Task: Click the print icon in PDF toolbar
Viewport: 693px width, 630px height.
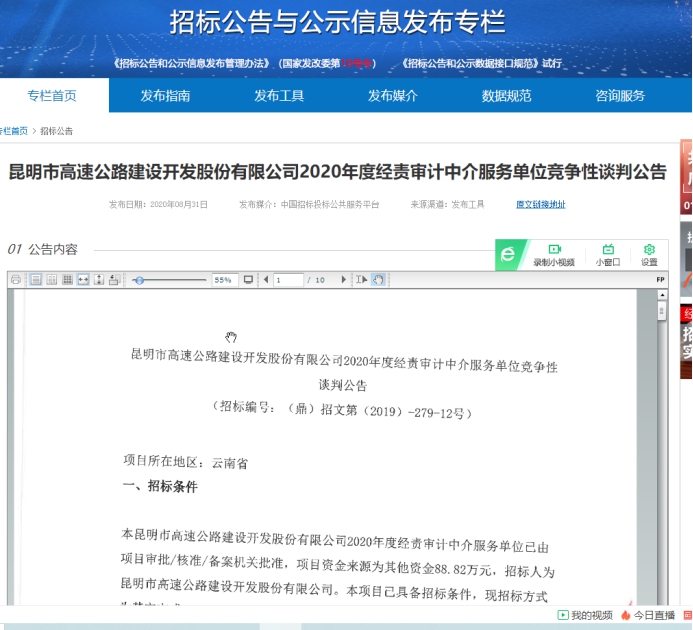Action: 16,280
